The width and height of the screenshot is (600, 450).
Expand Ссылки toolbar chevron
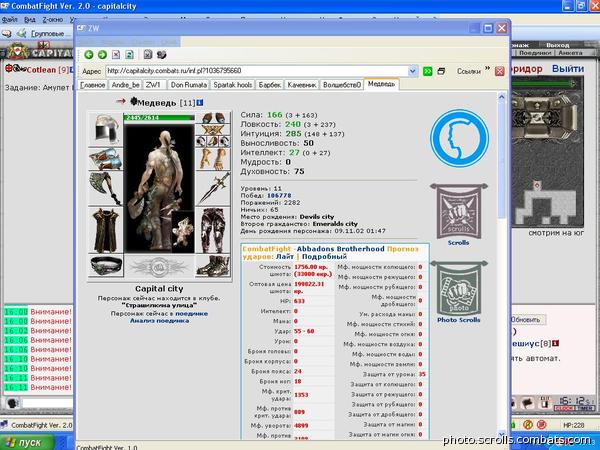pos(487,69)
